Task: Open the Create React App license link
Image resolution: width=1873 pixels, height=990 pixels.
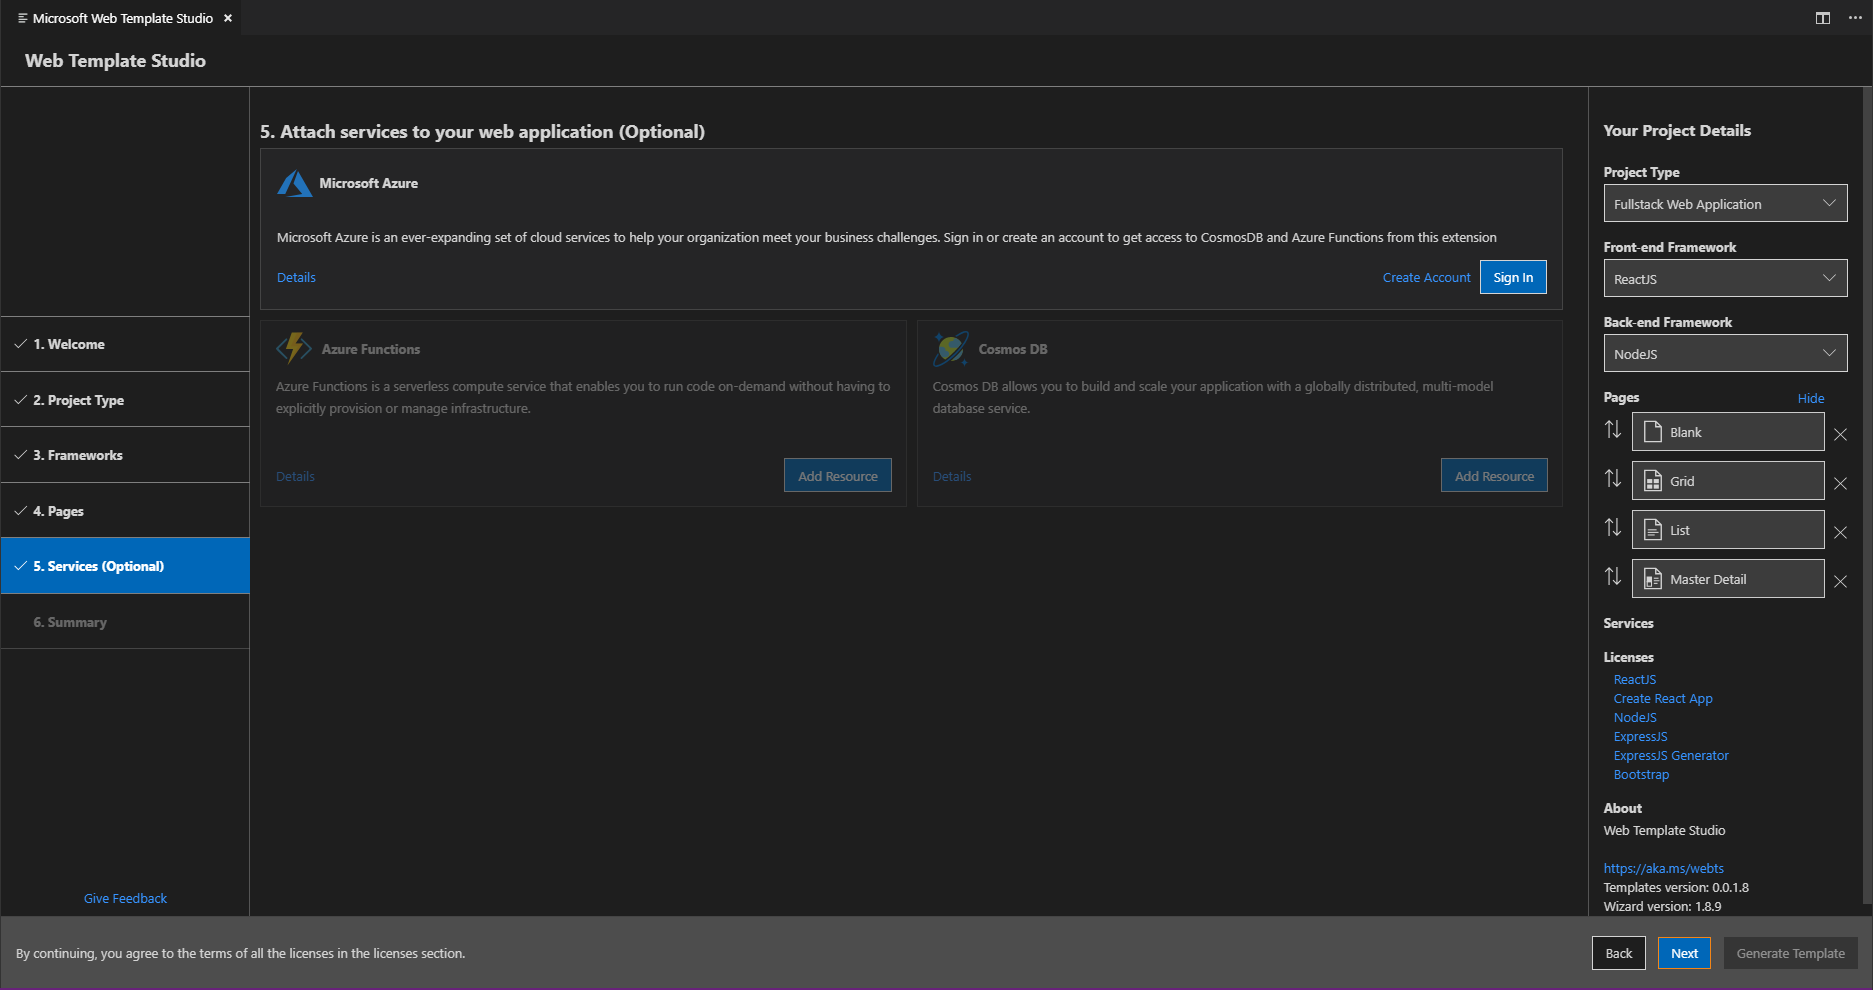Action: 1663,698
